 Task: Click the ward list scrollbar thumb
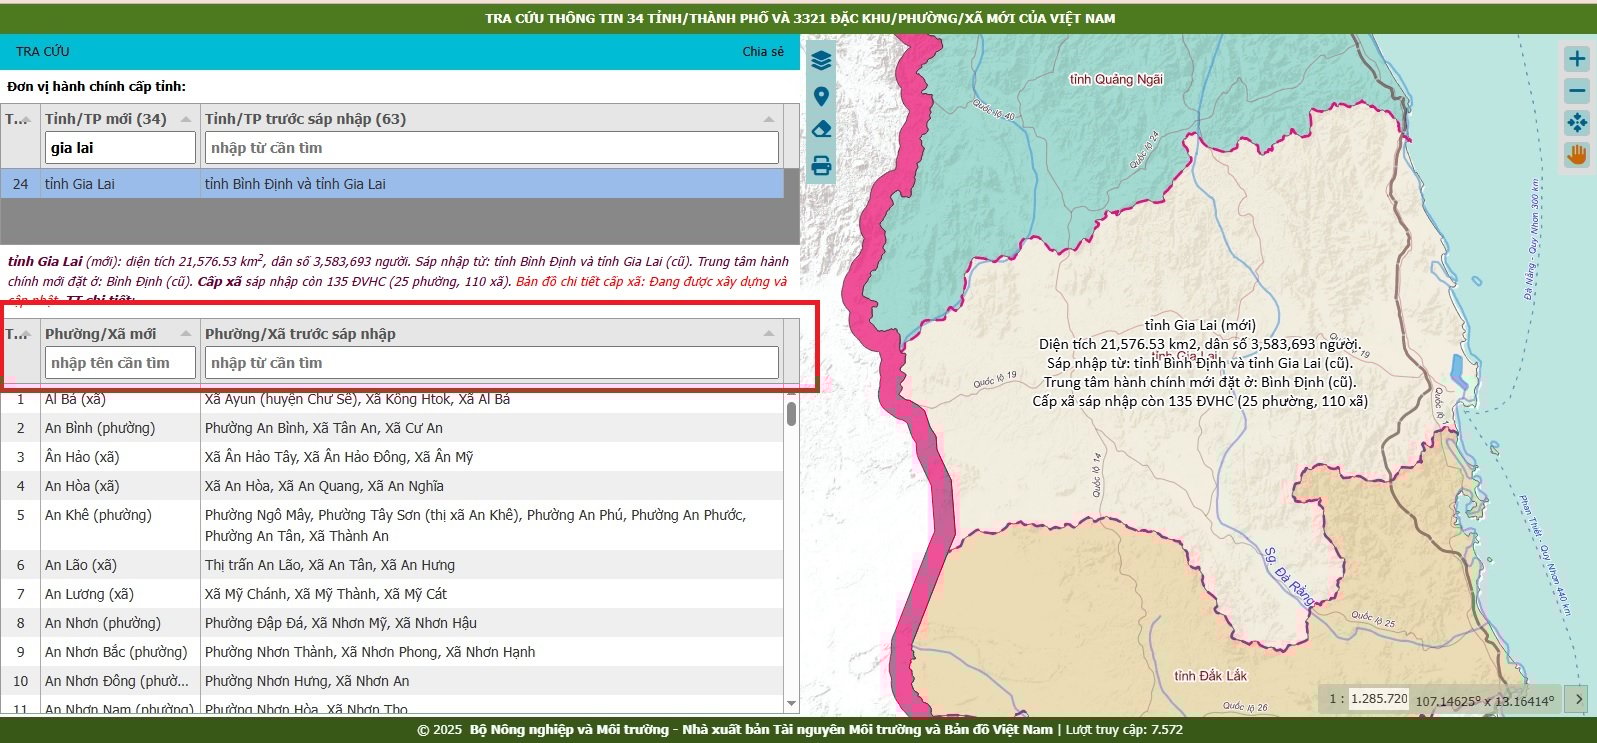tap(792, 413)
